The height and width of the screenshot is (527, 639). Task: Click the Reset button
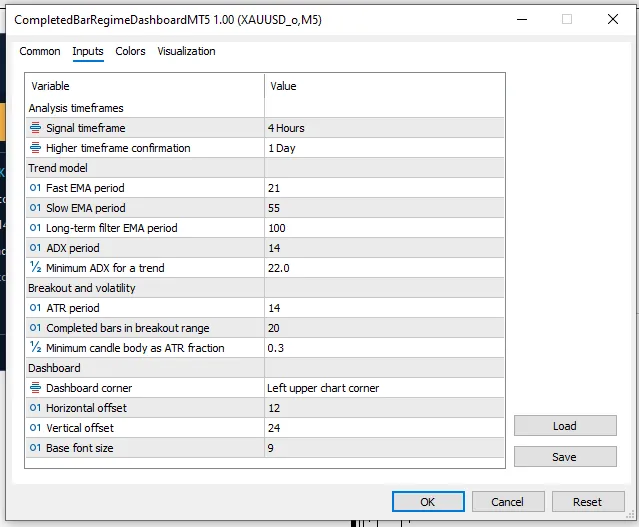click(588, 502)
